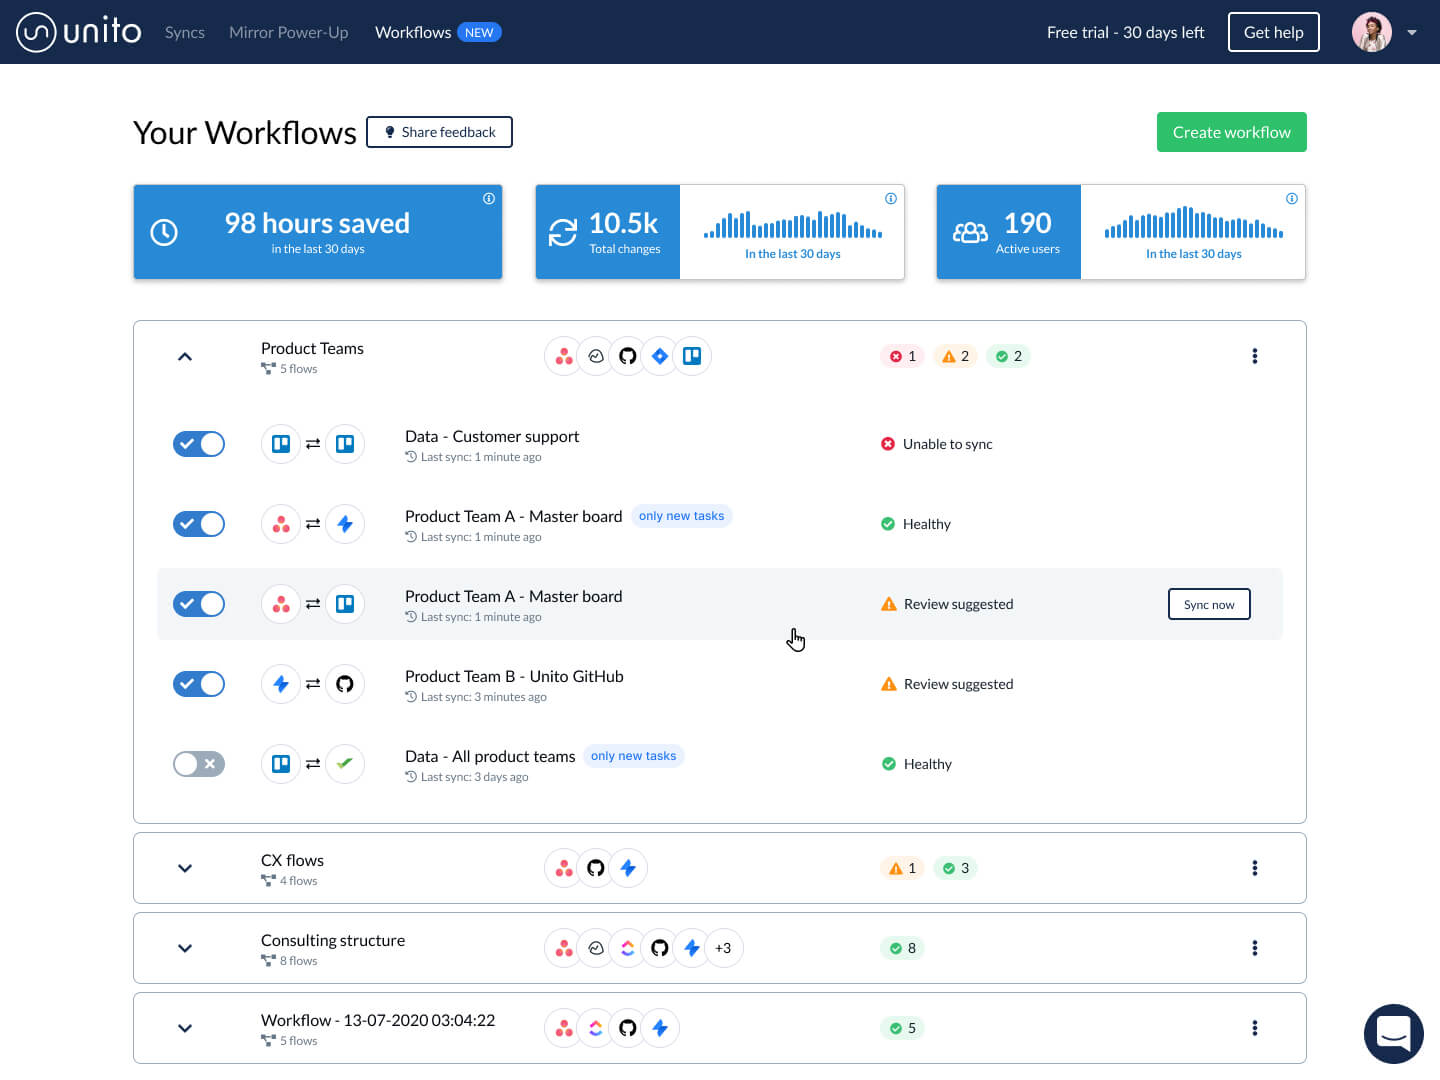Open the chat support widget
The width and height of the screenshot is (1440, 1080).
pyautogui.click(x=1394, y=1034)
